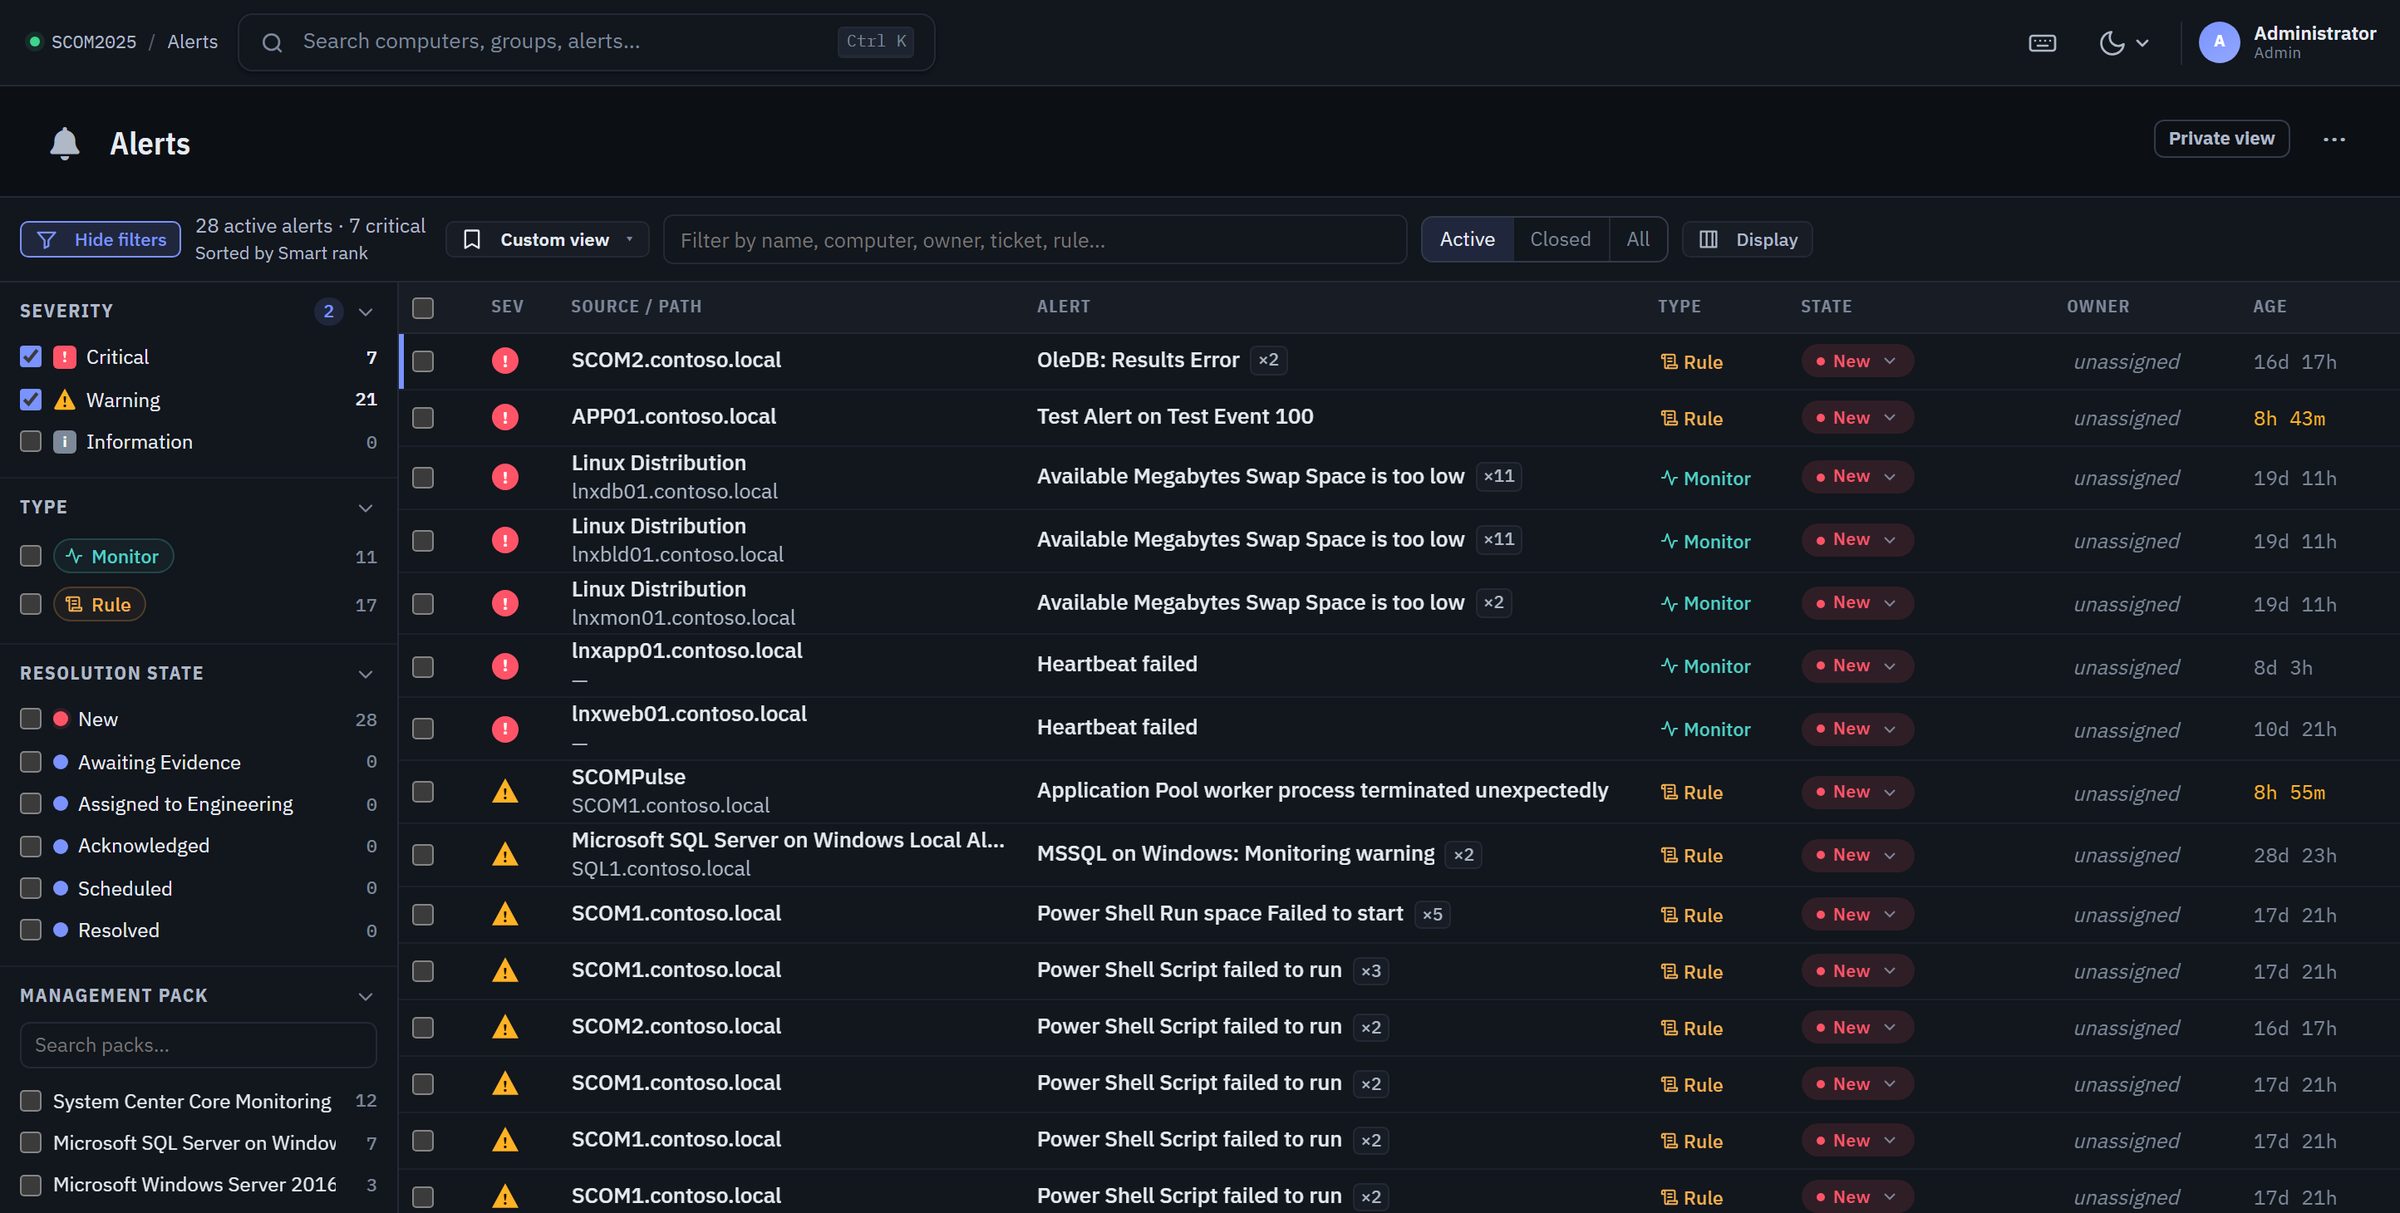The width and height of the screenshot is (2400, 1213).
Task: Click warning icon for SQL1.contoso.local row
Action: [505, 854]
